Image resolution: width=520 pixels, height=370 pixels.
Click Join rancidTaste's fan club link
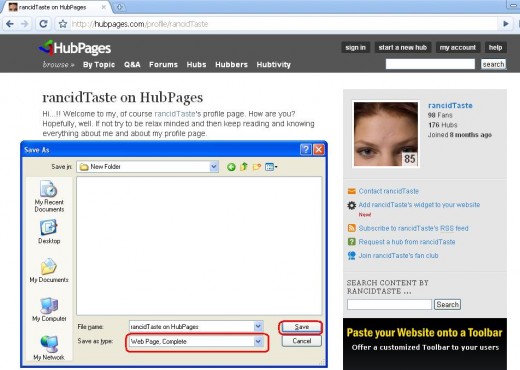pos(398,256)
